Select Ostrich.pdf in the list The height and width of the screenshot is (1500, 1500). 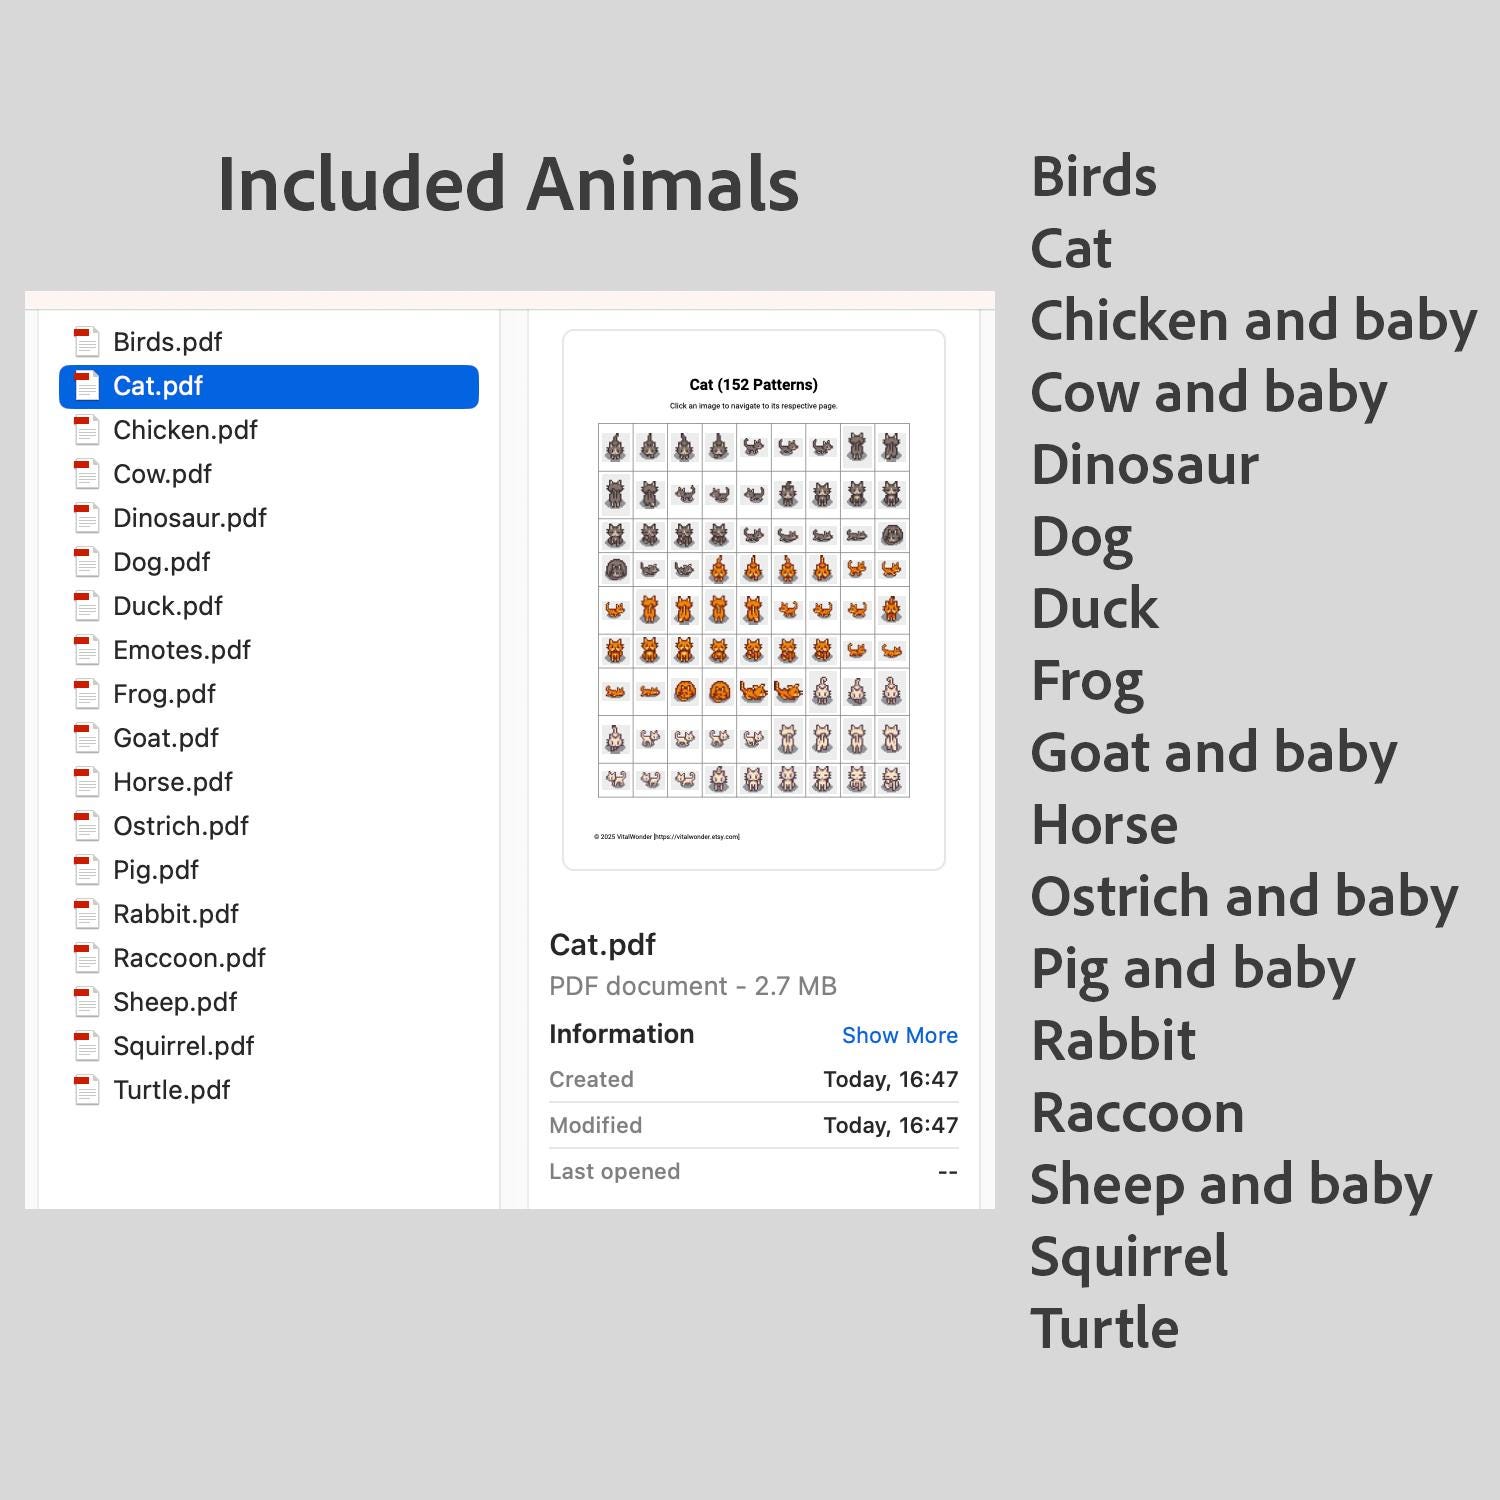click(x=269, y=826)
